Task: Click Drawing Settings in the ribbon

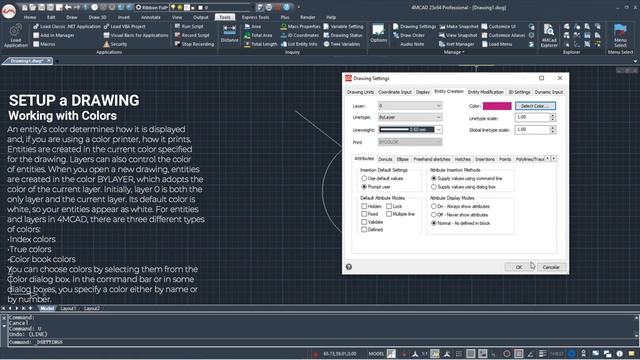Action: 414,26
